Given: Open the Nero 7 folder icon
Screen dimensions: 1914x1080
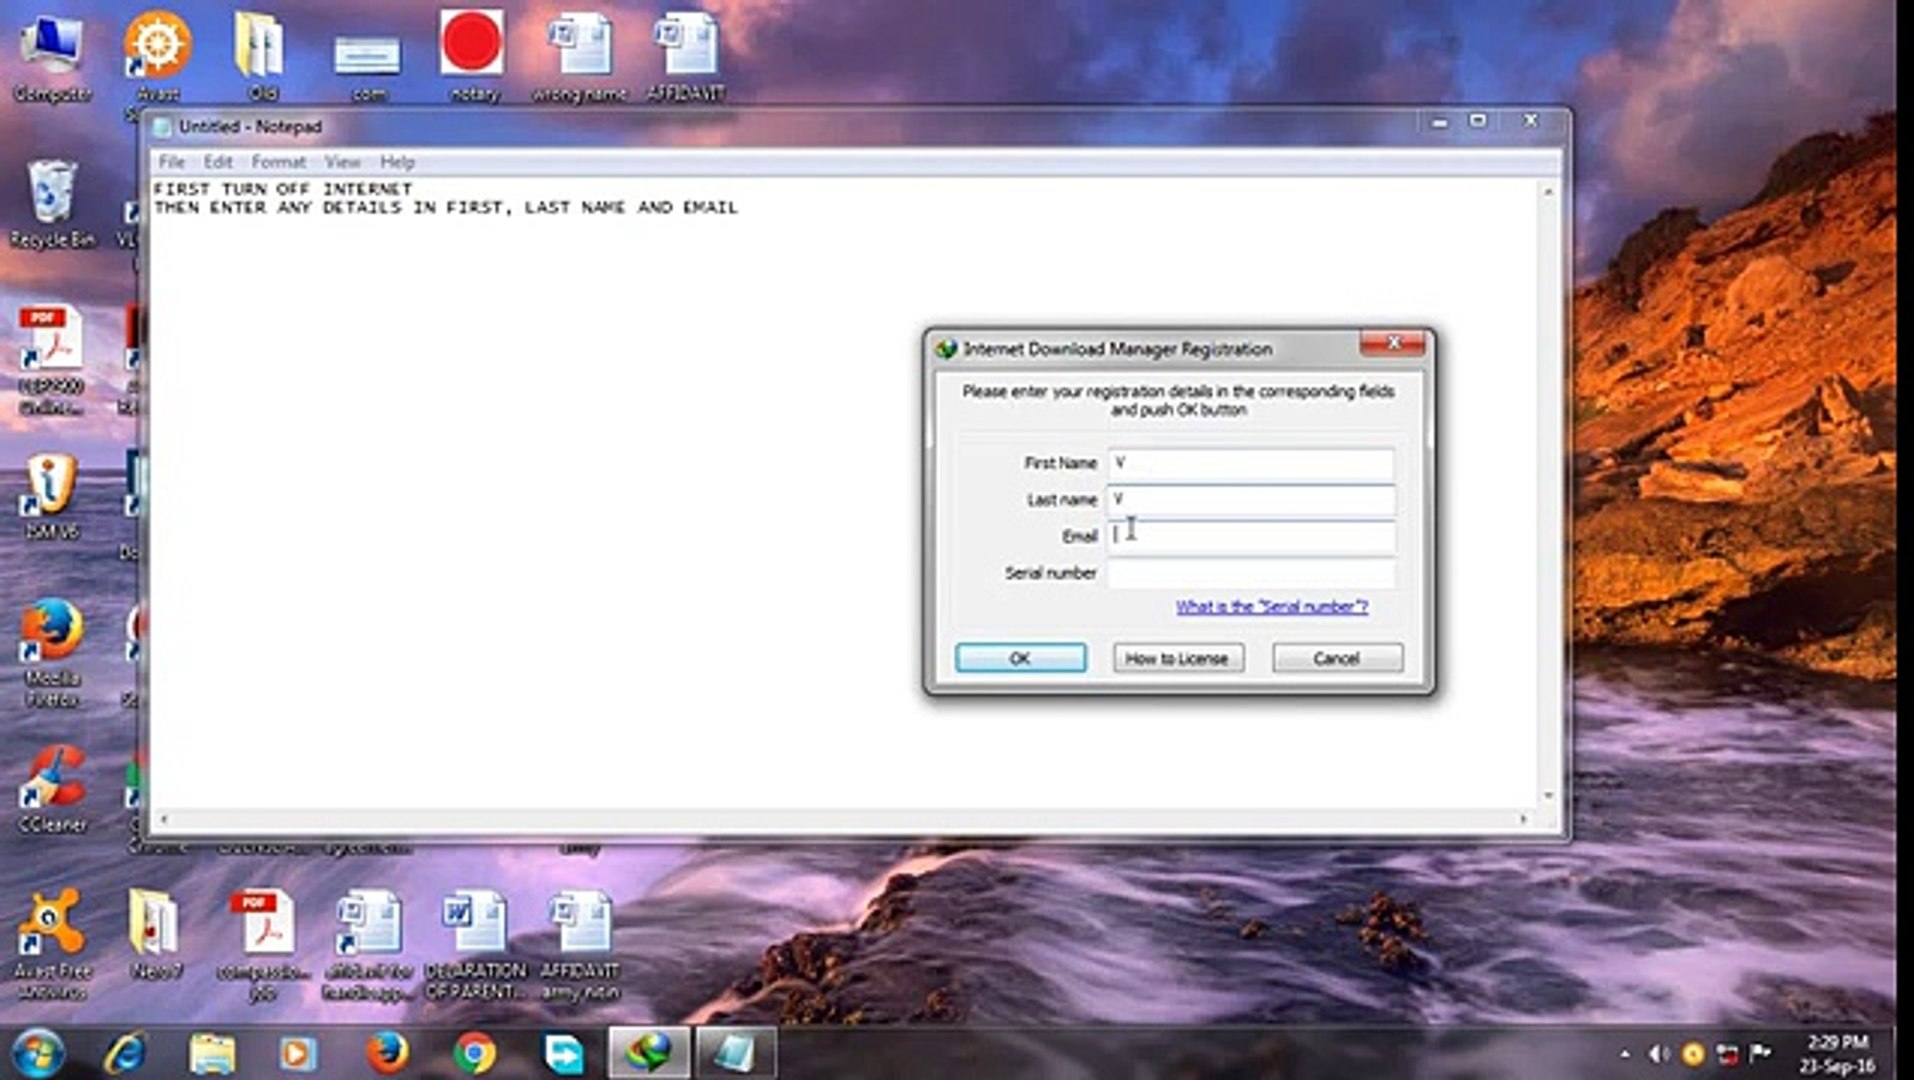Looking at the screenshot, I should click(156, 934).
